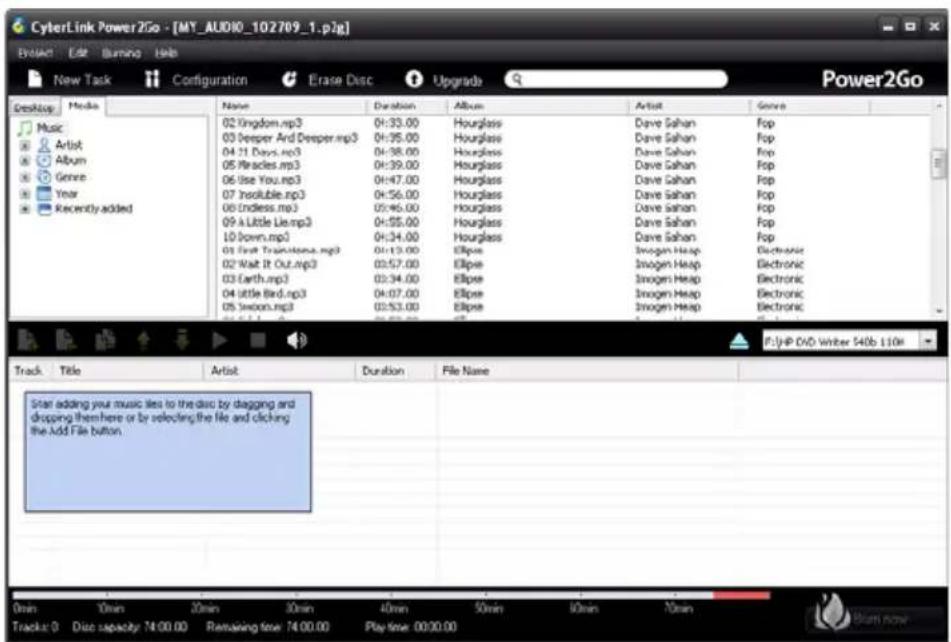Click the Upgrade button label

[457, 81]
